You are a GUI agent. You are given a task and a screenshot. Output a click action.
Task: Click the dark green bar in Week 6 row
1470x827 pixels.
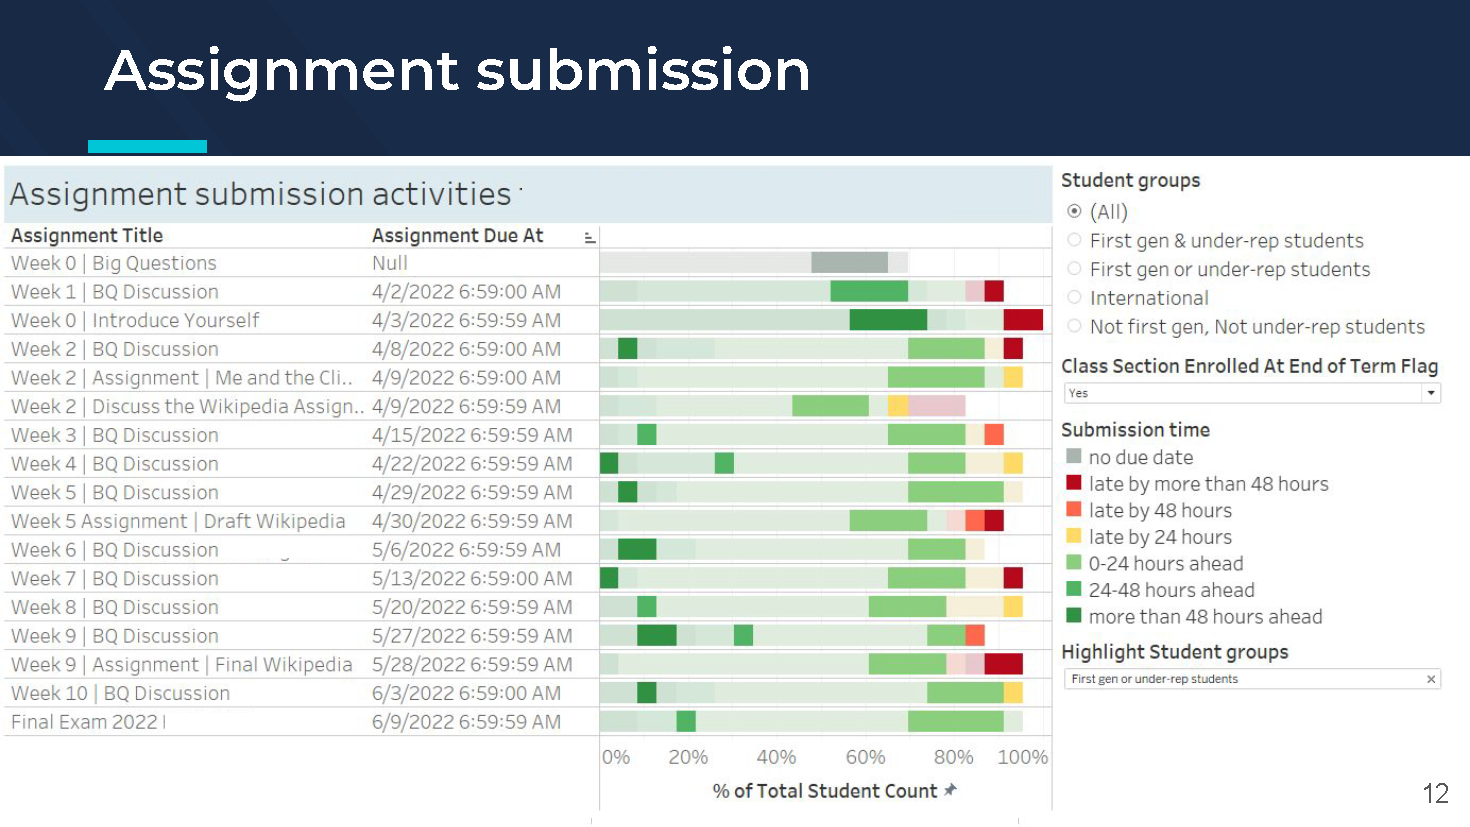click(x=637, y=549)
